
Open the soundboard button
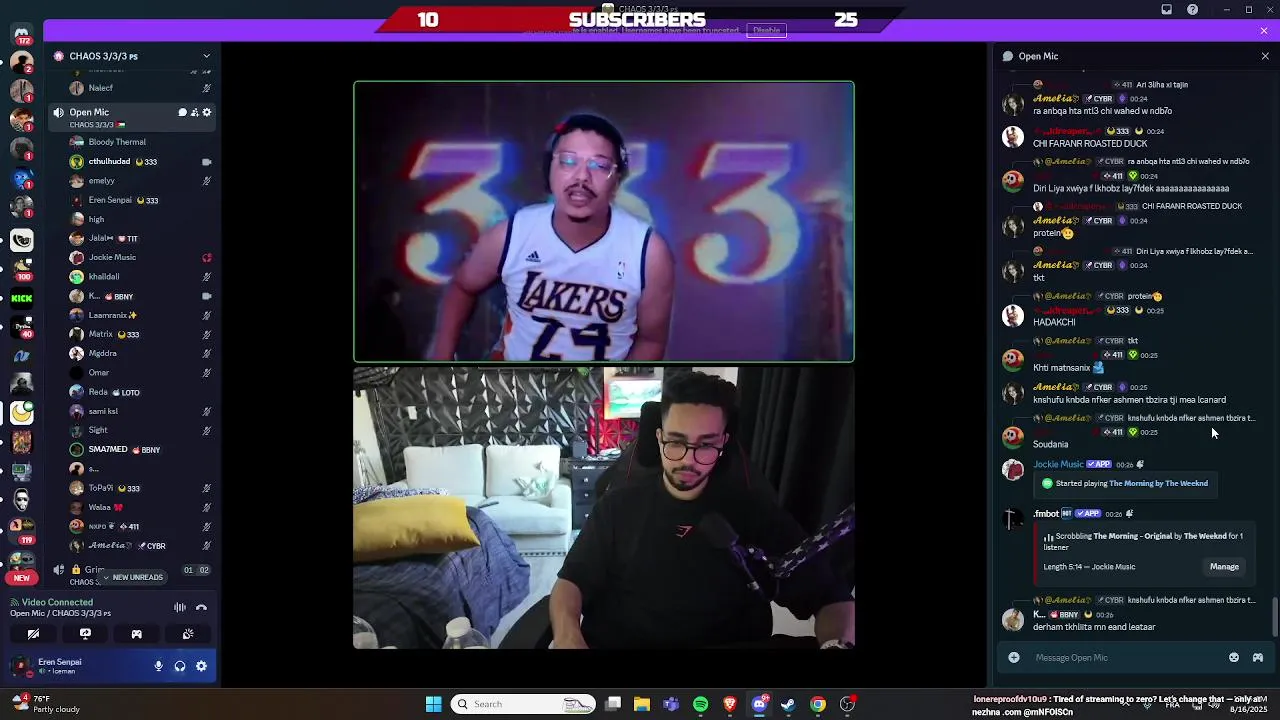pyautogui.click(x=188, y=634)
